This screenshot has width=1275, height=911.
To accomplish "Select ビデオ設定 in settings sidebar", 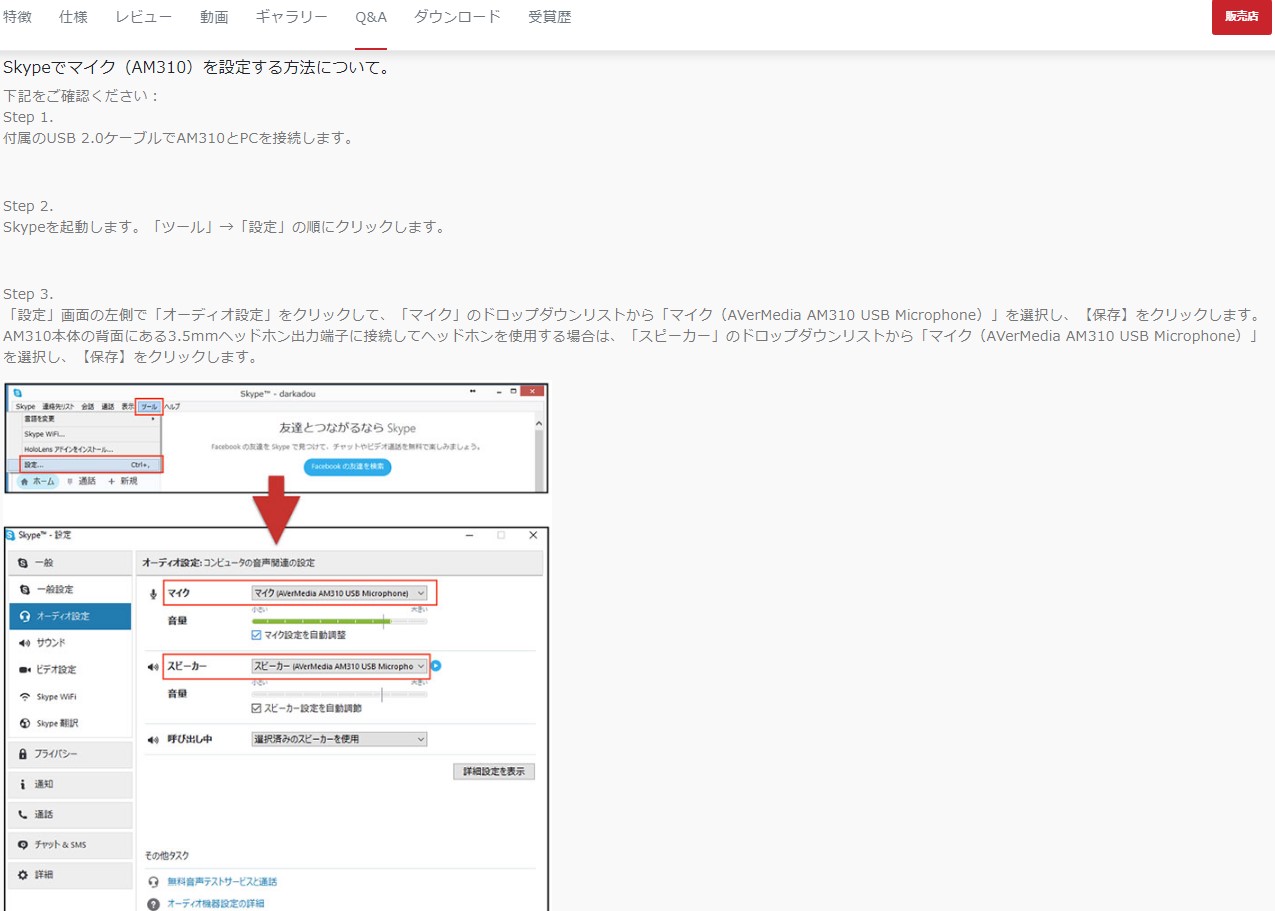I will click(70, 670).
